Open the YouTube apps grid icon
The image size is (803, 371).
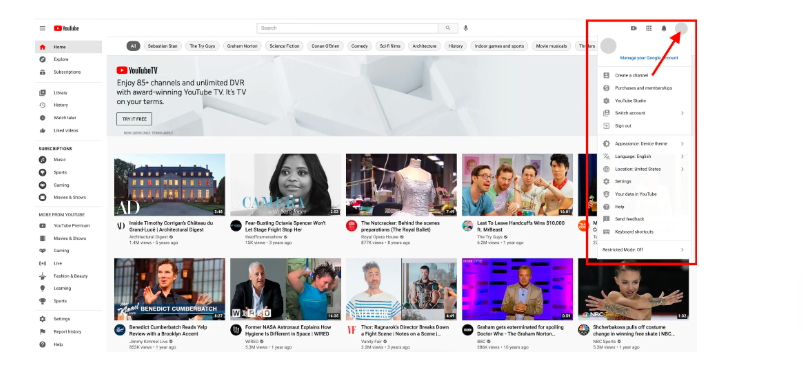coord(649,28)
